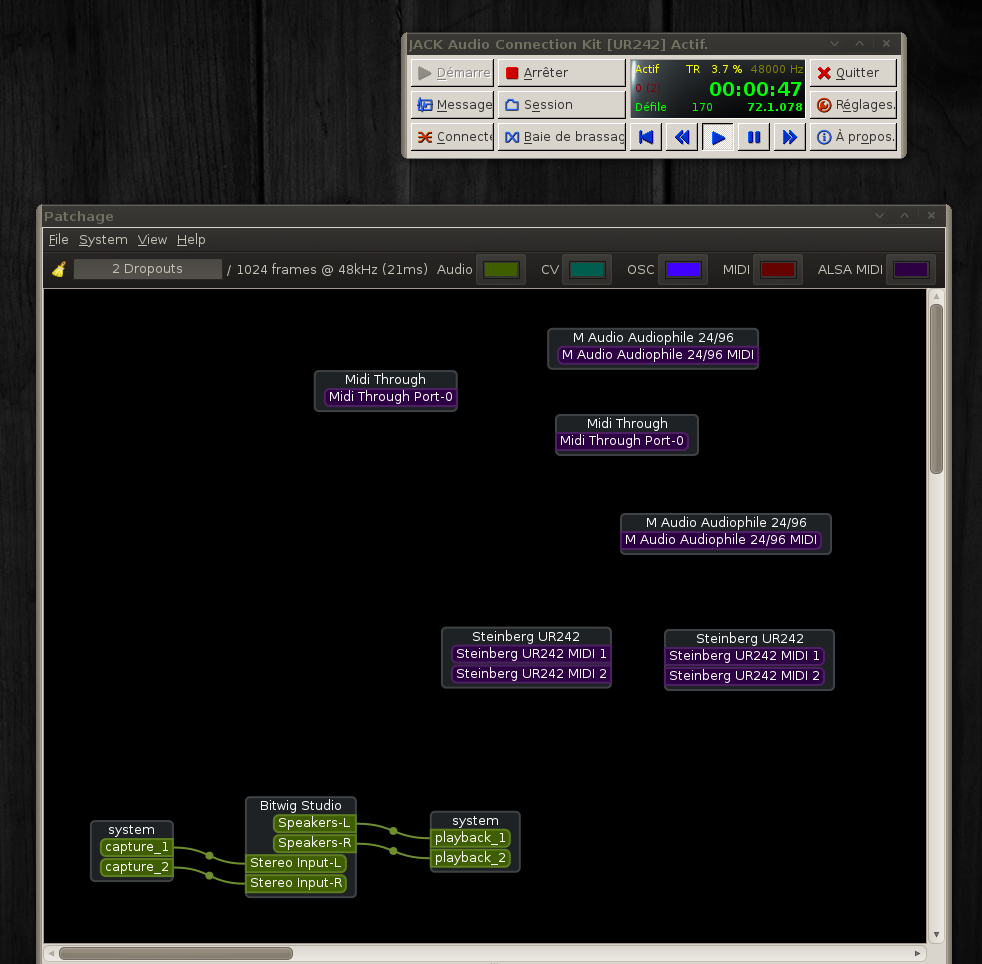
Task: Select Bitwig Studio Speakers-L port
Action: [x=314, y=823]
